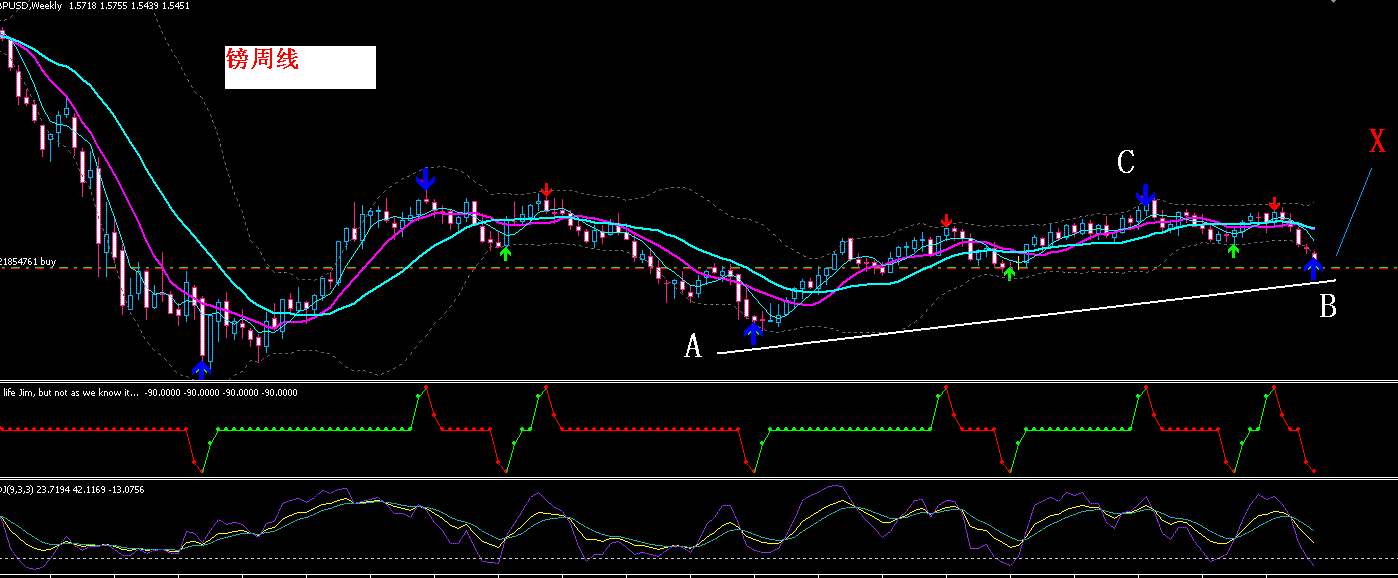This screenshot has height=578, width=1398.
Task: Click the #21854761 buy order label
Action: coord(27,261)
